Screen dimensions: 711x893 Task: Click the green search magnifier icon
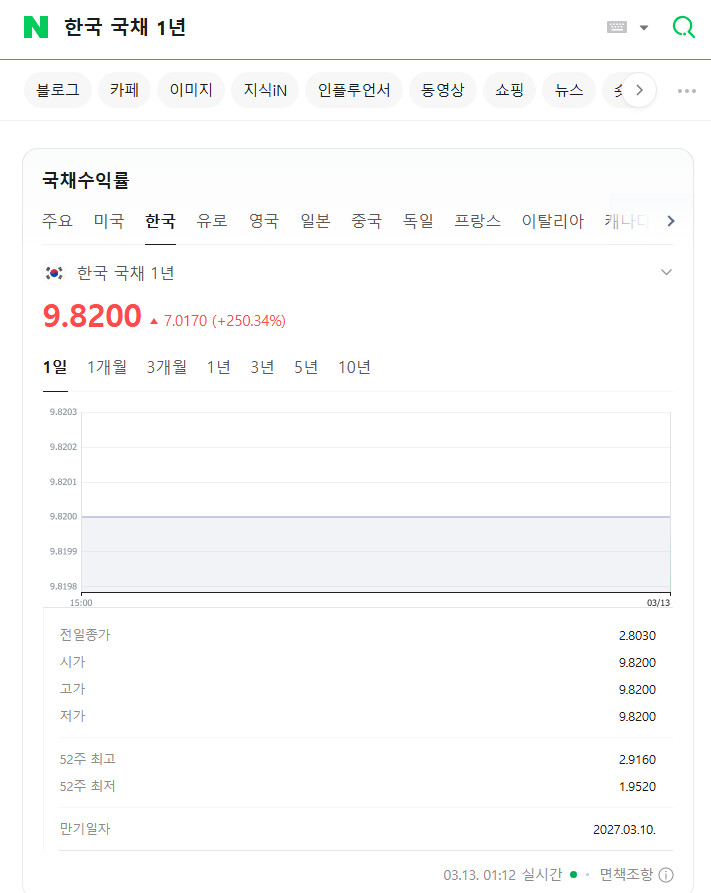684,27
